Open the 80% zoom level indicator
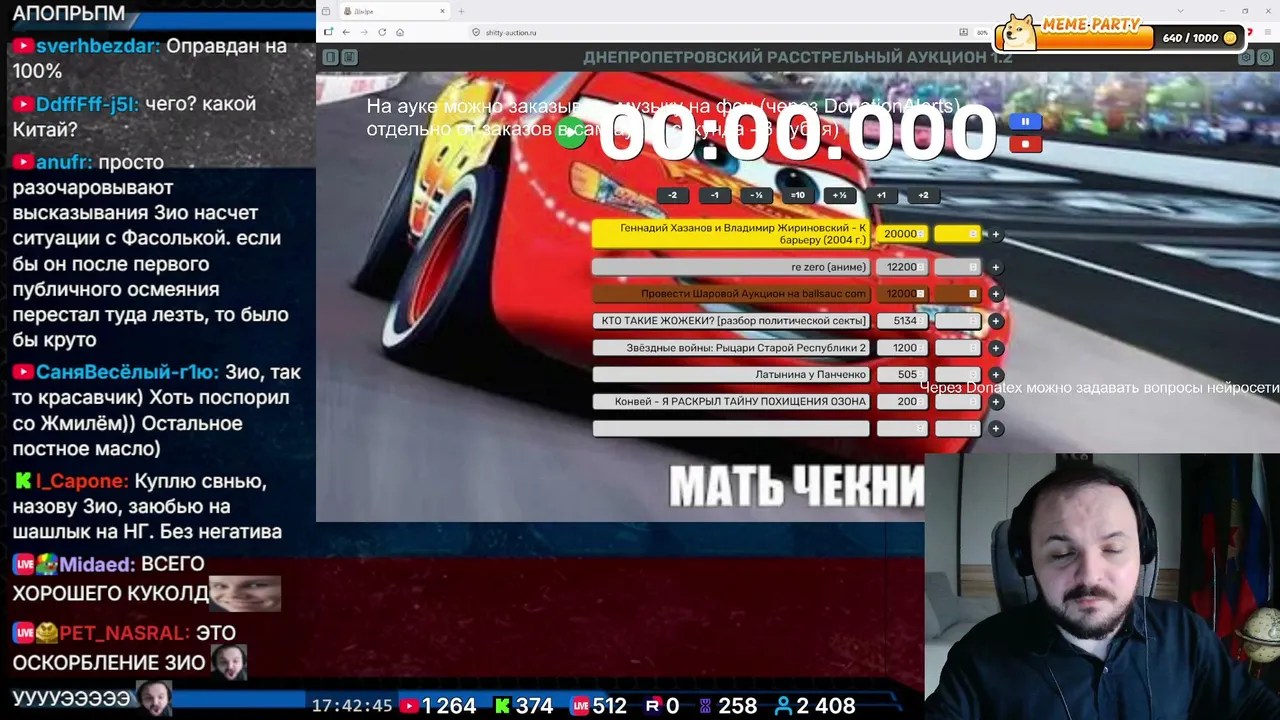The height and width of the screenshot is (720, 1280). click(x=983, y=32)
